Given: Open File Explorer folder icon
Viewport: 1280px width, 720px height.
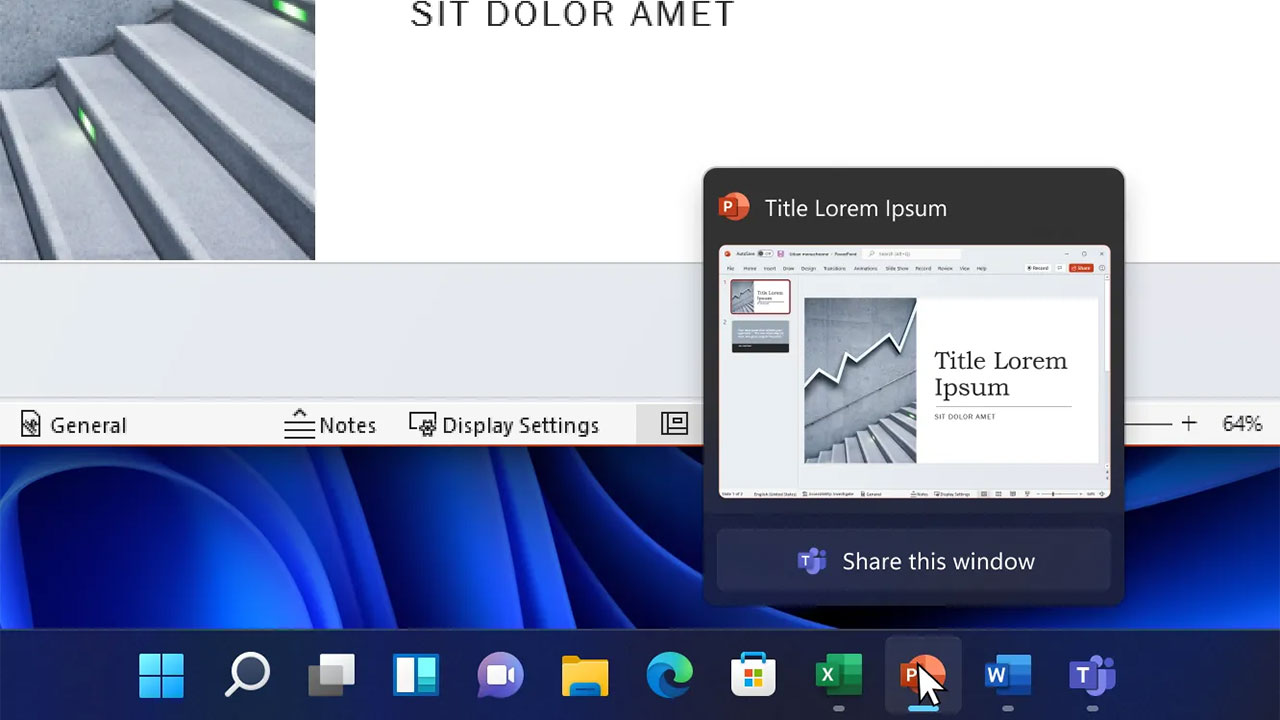Looking at the screenshot, I should tap(585, 676).
